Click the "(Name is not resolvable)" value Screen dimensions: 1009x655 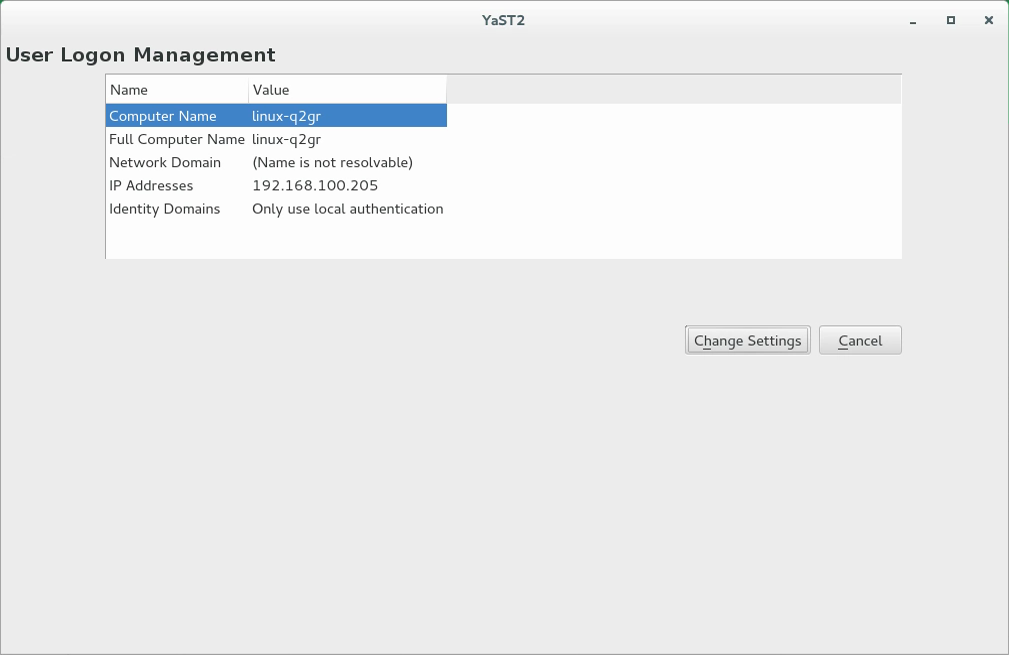332,162
